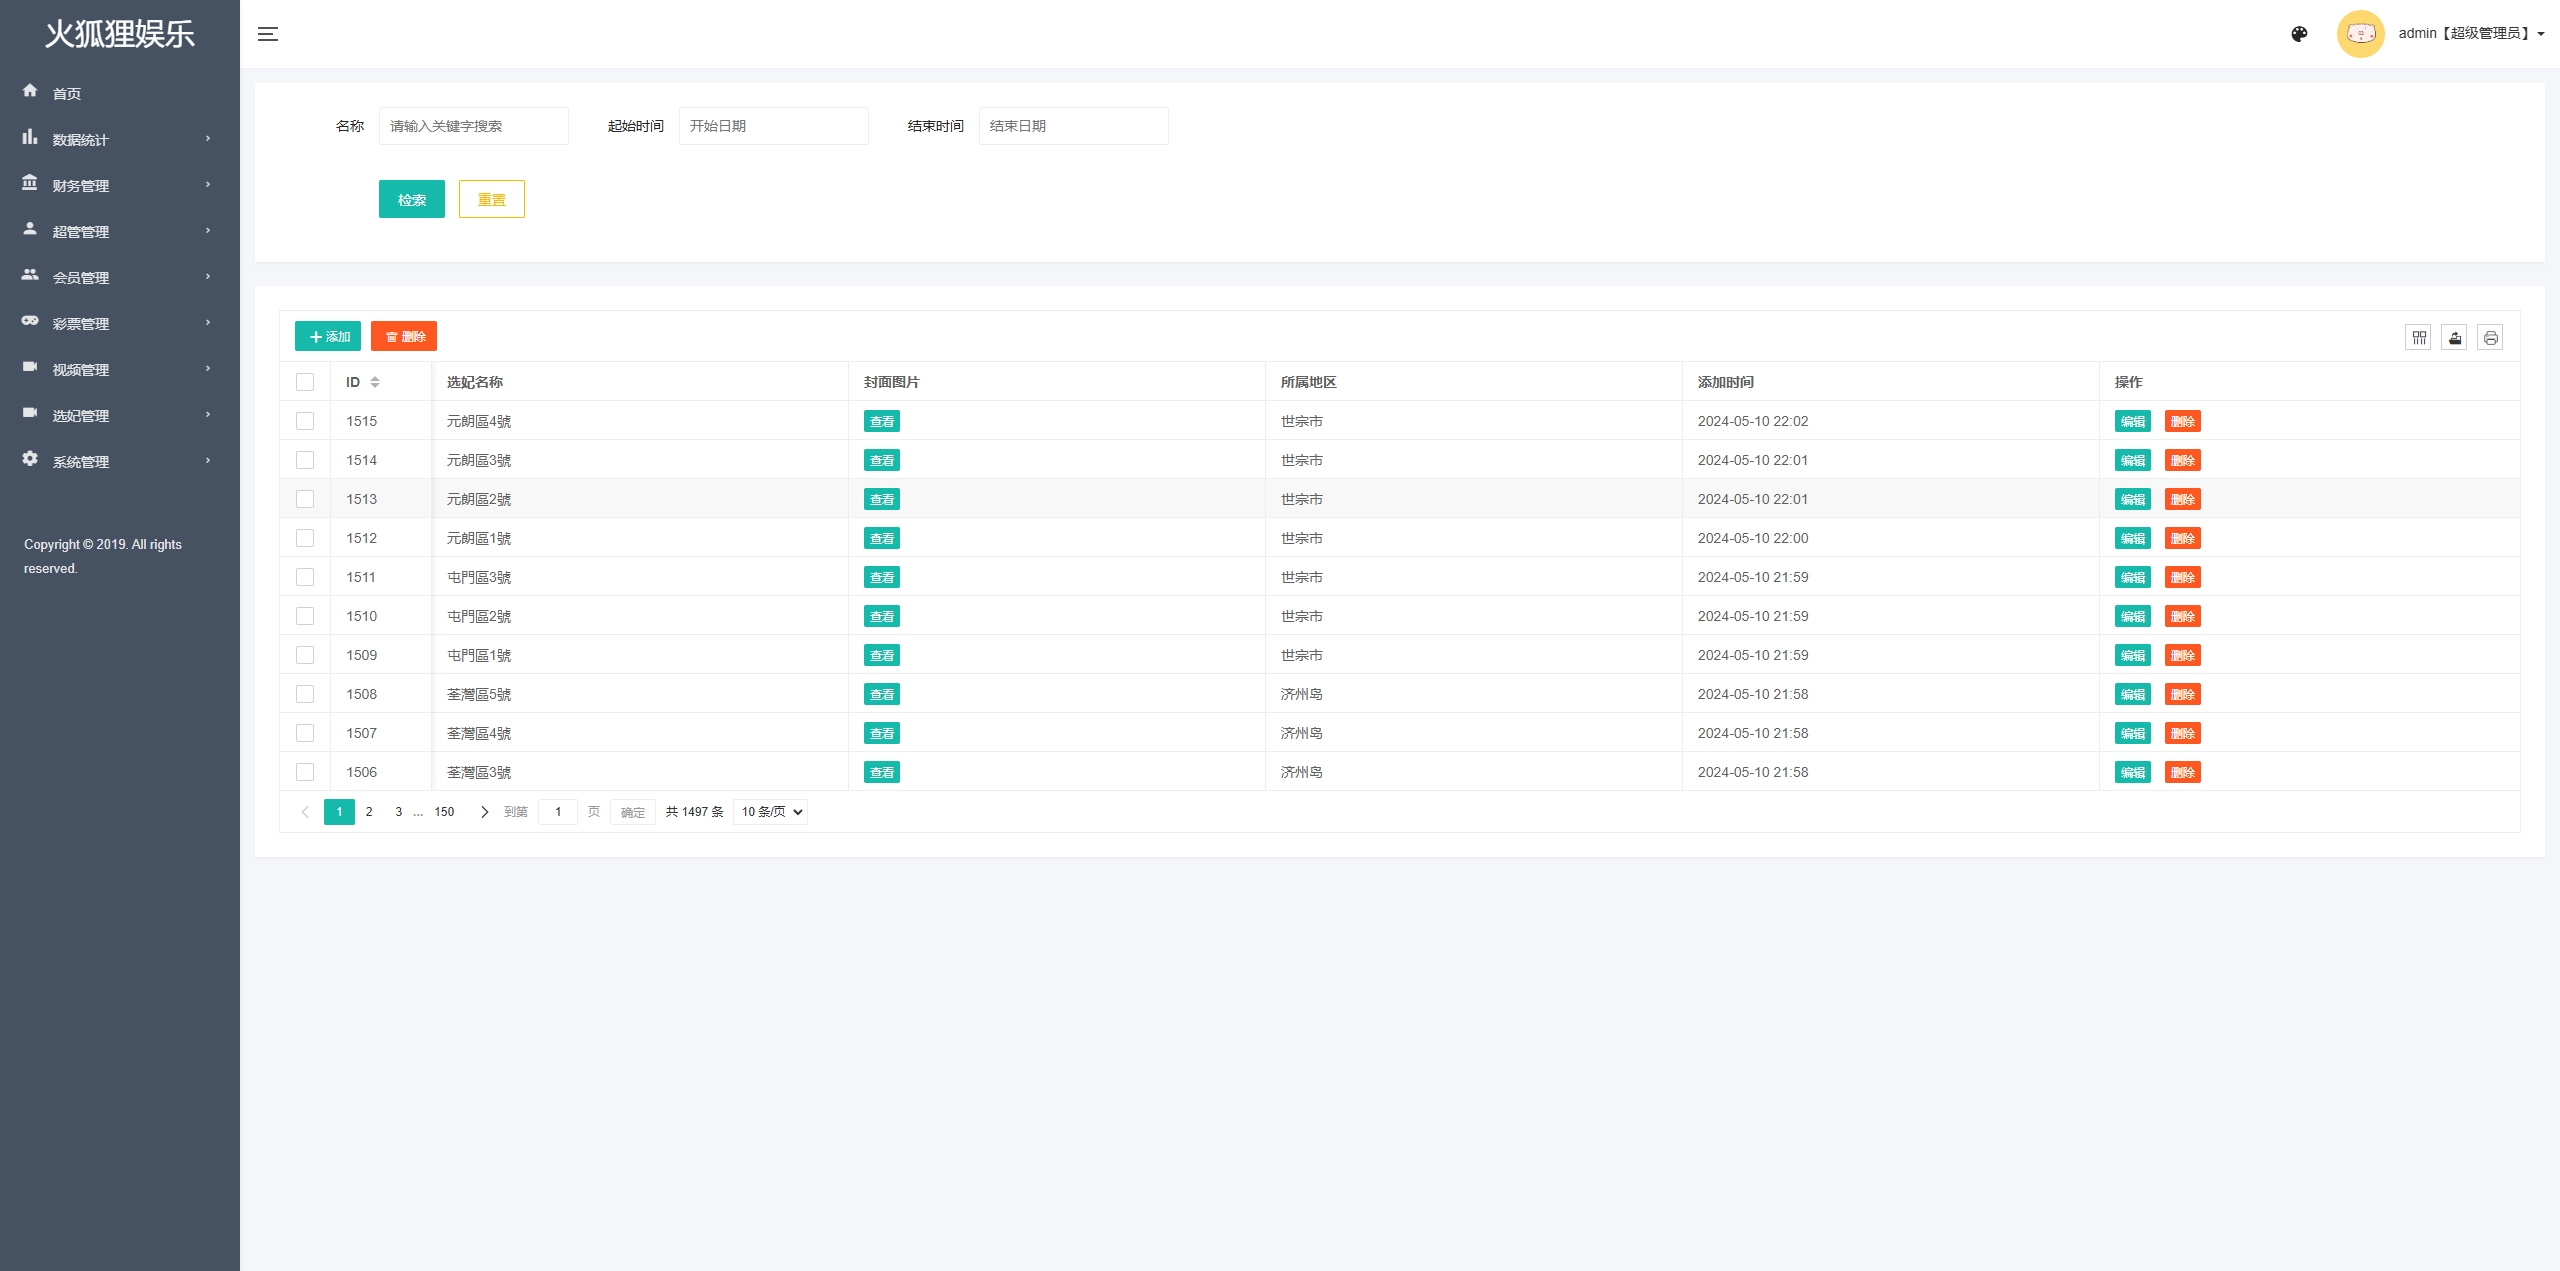Check the select-all header checkbox
The width and height of the screenshot is (2560, 1271).
coord(305,382)
